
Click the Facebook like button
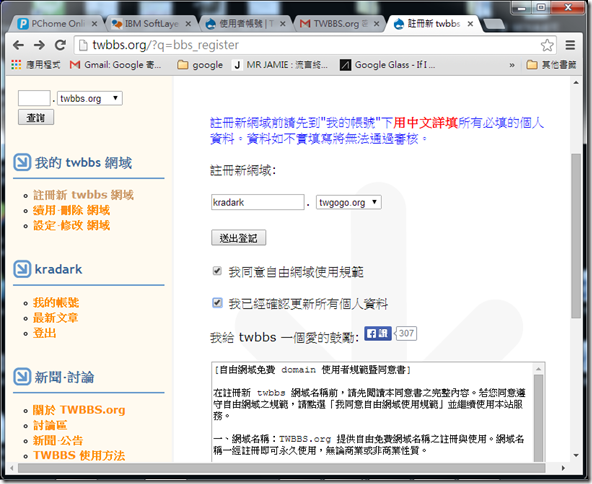[378, 333]
